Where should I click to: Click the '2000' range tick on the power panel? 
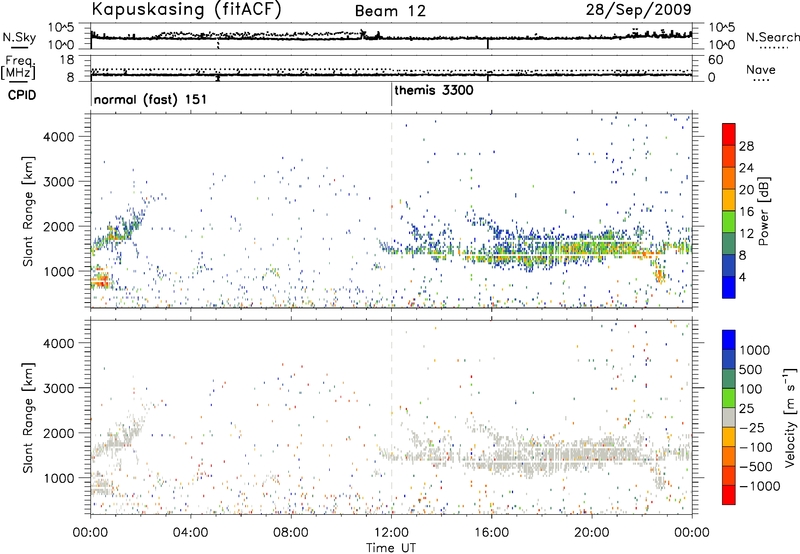point(59,226)
